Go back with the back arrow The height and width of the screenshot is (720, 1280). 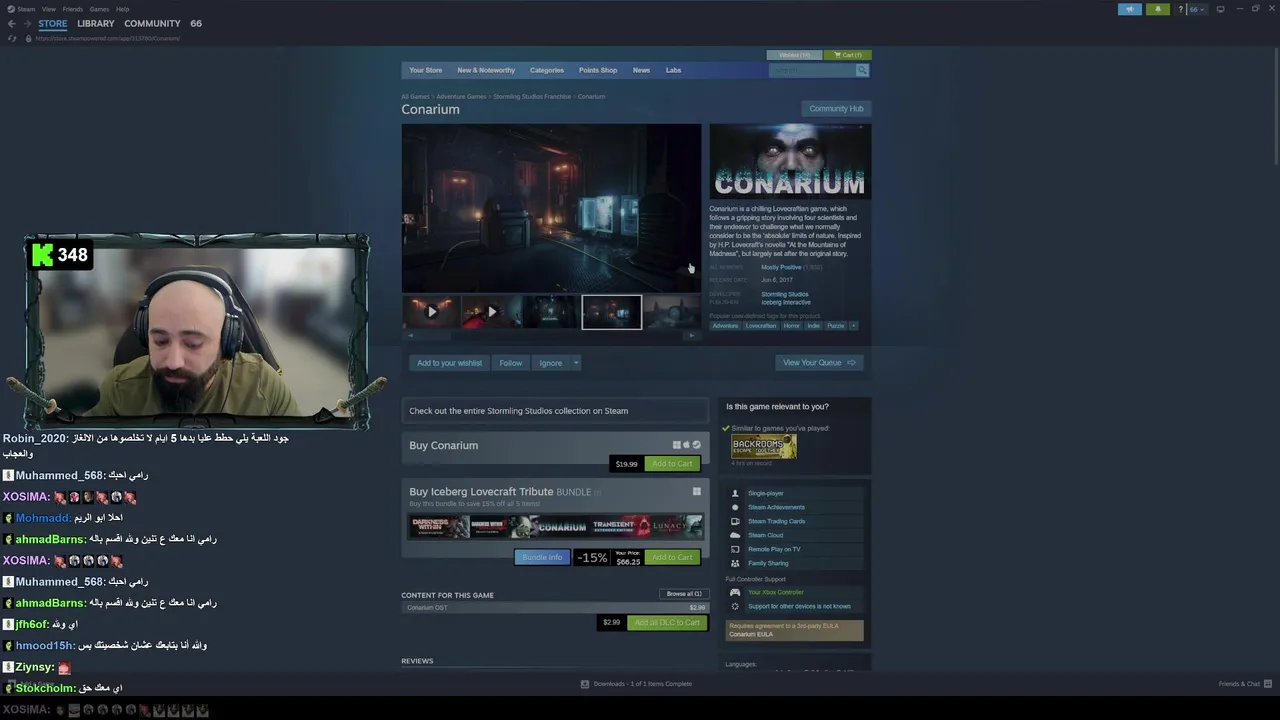[12, 23]
